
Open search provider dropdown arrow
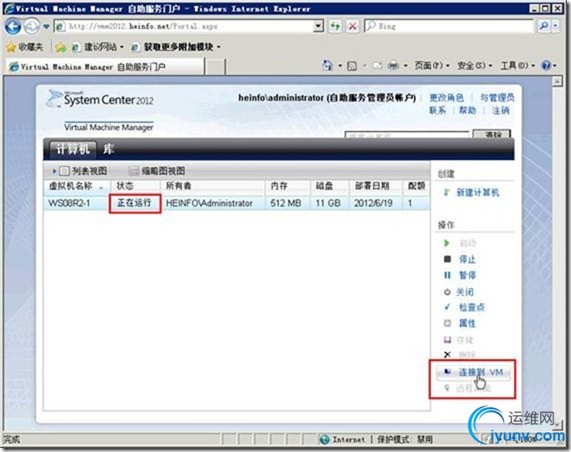555,26
